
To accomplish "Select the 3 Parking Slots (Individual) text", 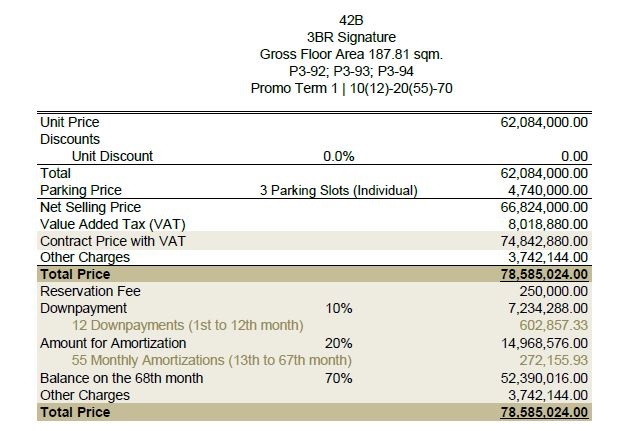I will 338,190.
